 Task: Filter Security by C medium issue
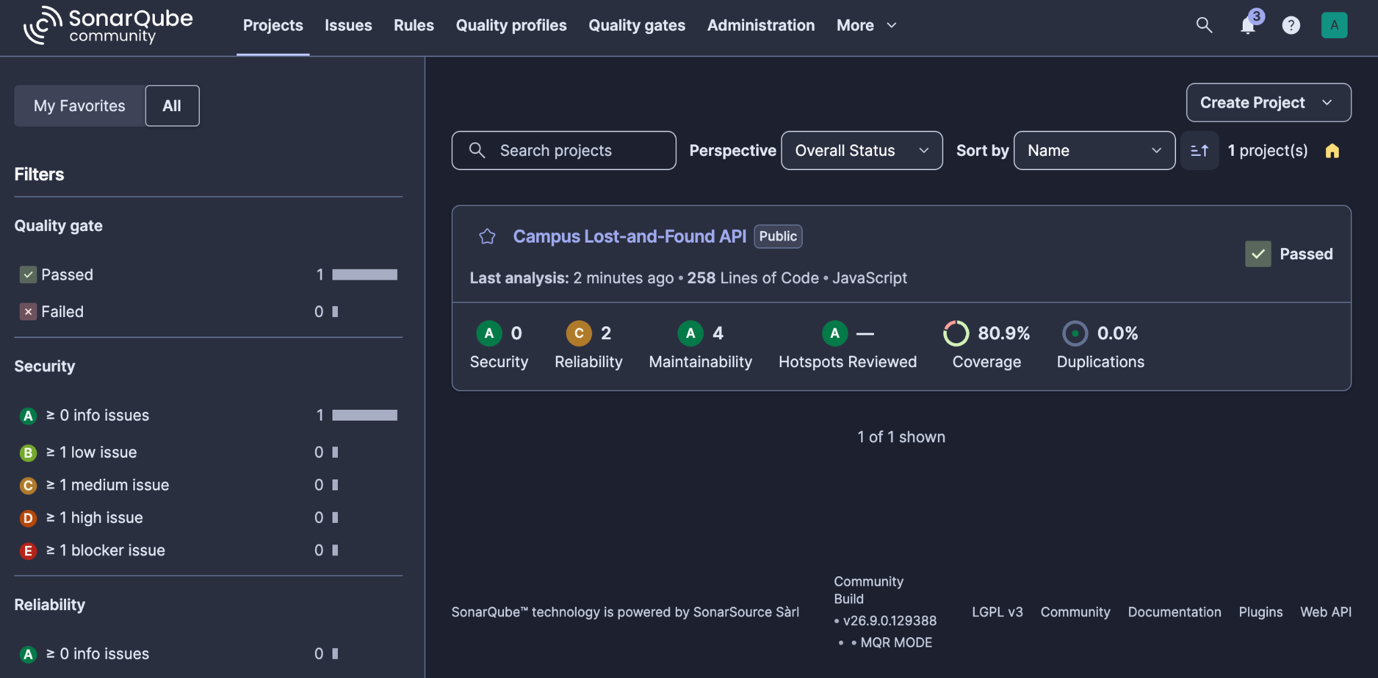pos(208,485)
